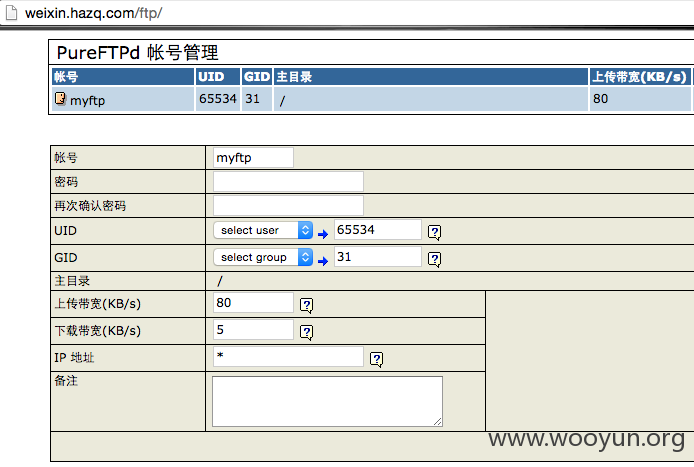Click the 主目录 form label

pyautogui.click(x=72, y=281)
